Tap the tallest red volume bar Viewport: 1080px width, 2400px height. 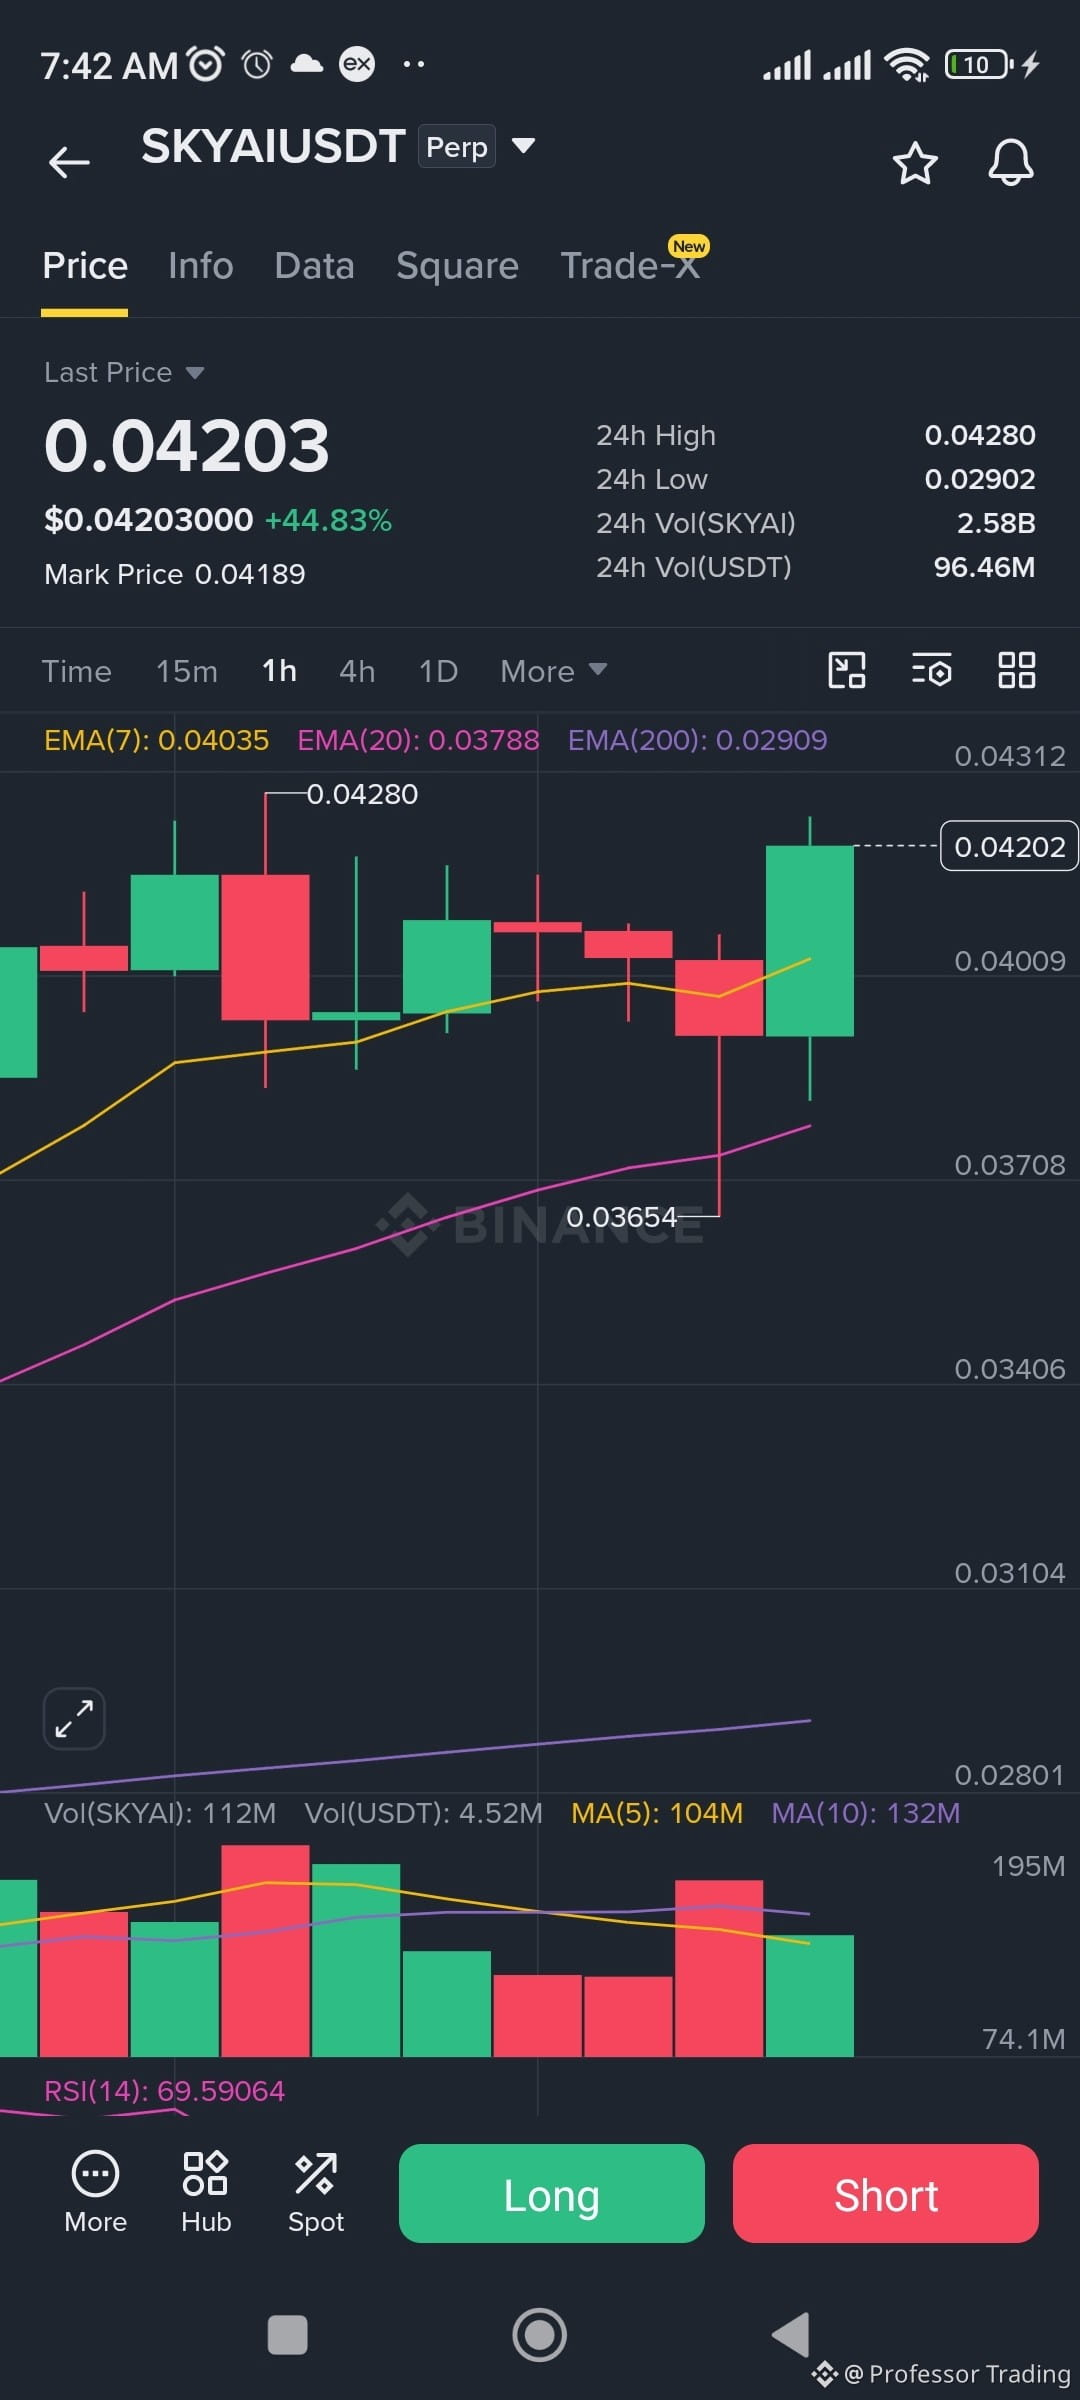265,1951
